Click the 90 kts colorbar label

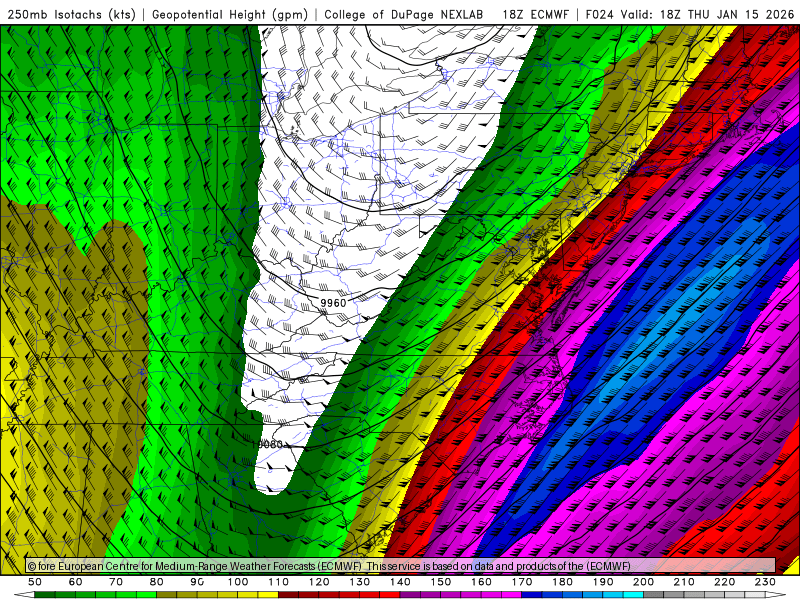197,582
